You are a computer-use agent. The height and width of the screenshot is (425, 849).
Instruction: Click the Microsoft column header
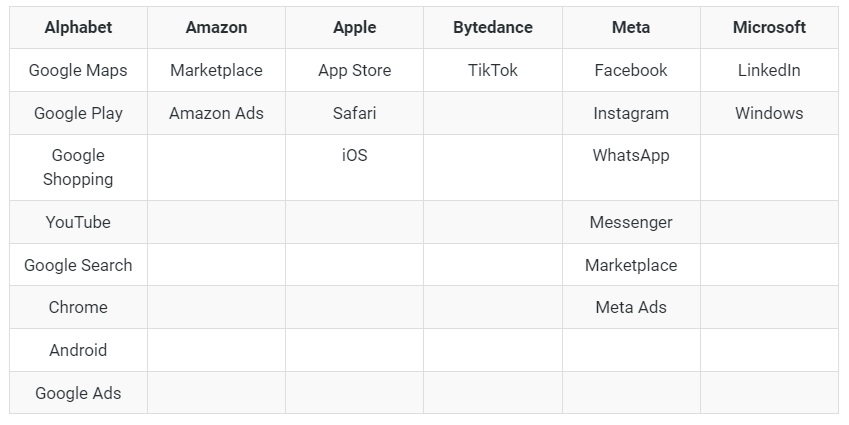769,28
